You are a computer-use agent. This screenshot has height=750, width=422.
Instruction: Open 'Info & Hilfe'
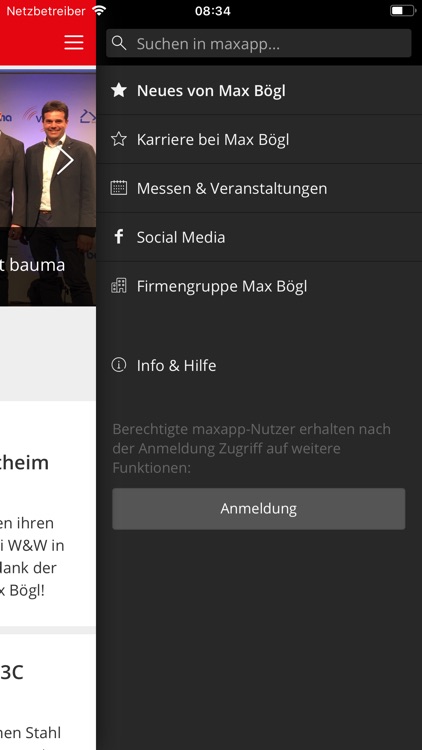pos(259,365)
